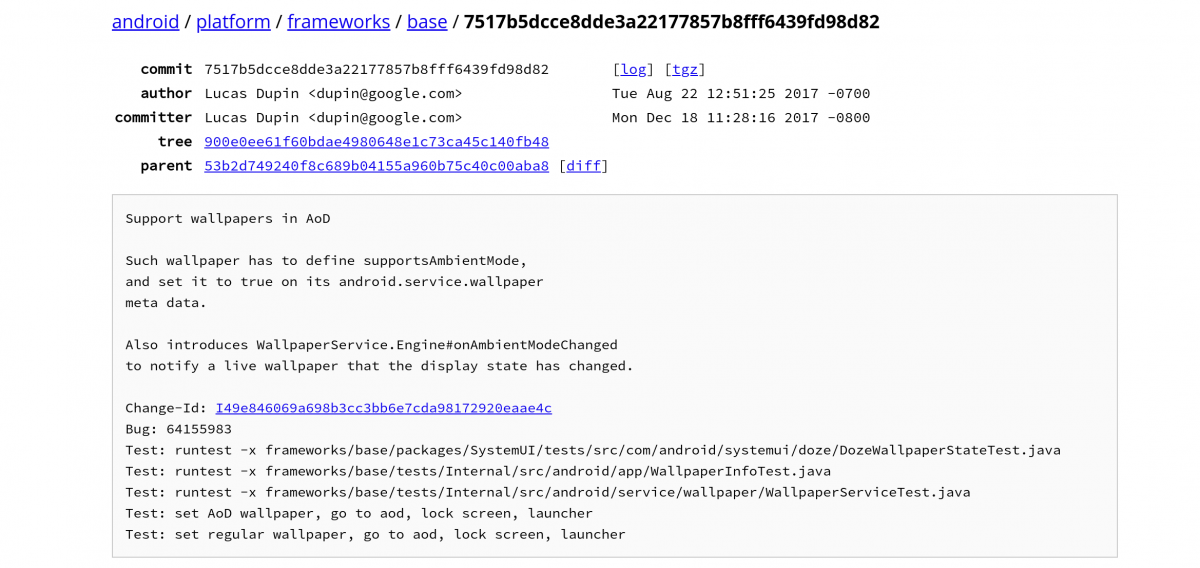The image size is (1200, 568).
Task: Click the DozeWallpaperStateTest.java test line
Action: click(x=592, y=450)
